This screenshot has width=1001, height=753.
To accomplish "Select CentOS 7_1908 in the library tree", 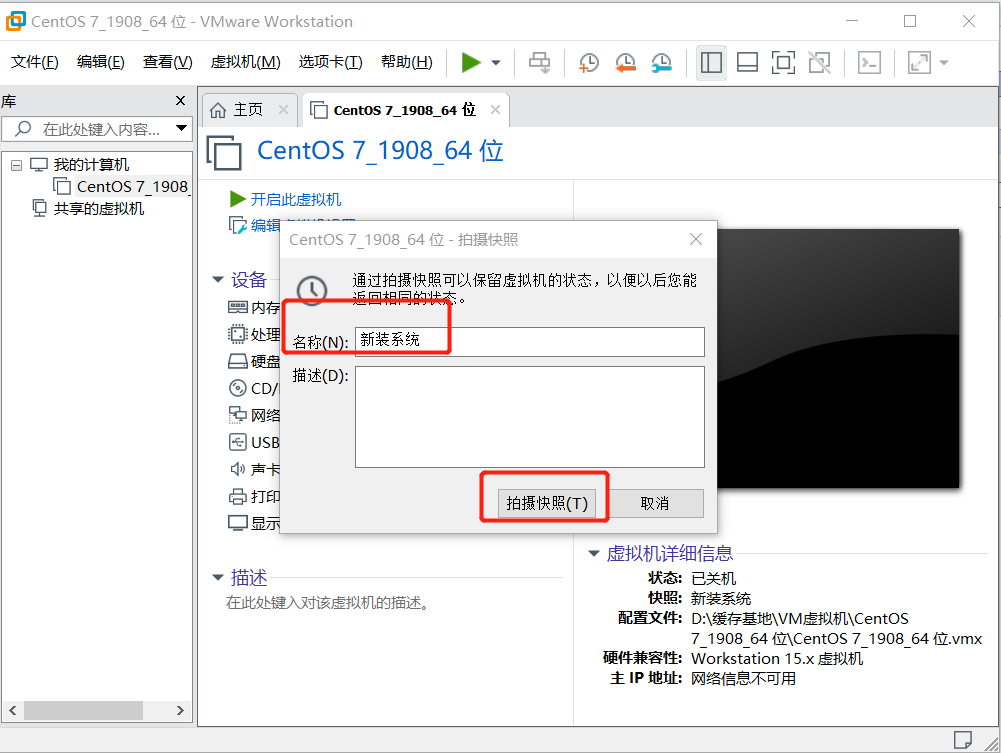I will pos(132,186).
